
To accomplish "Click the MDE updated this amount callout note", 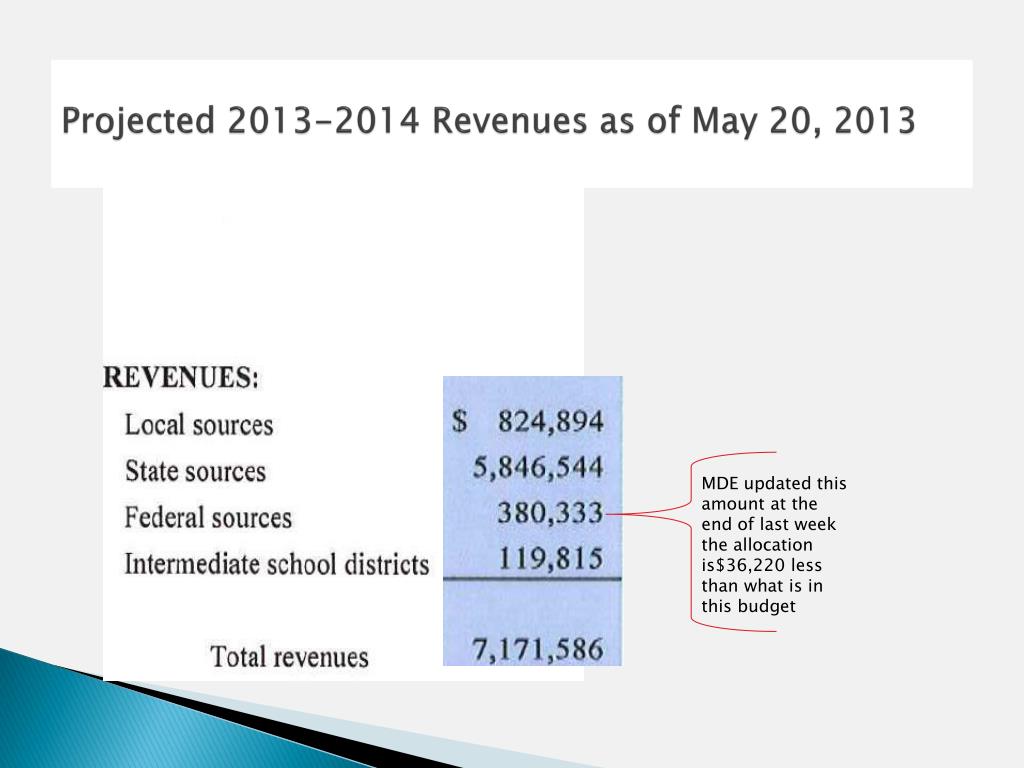I will click(x=773, y=545).
